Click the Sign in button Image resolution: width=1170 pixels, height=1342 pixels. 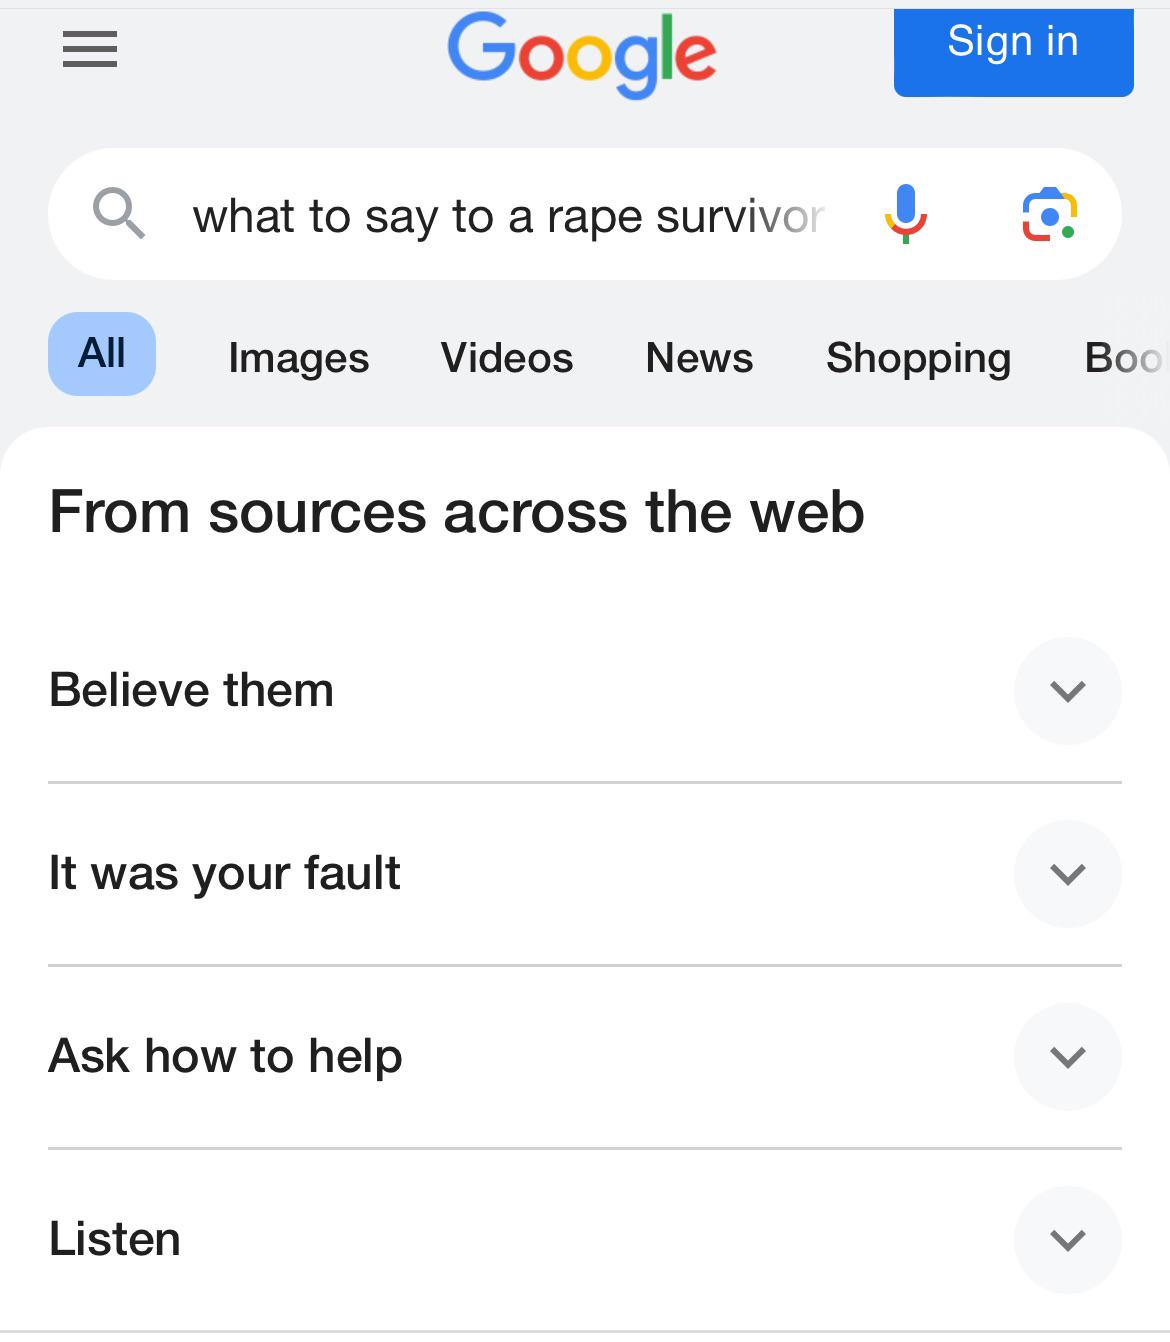[x=1013, y=52]
